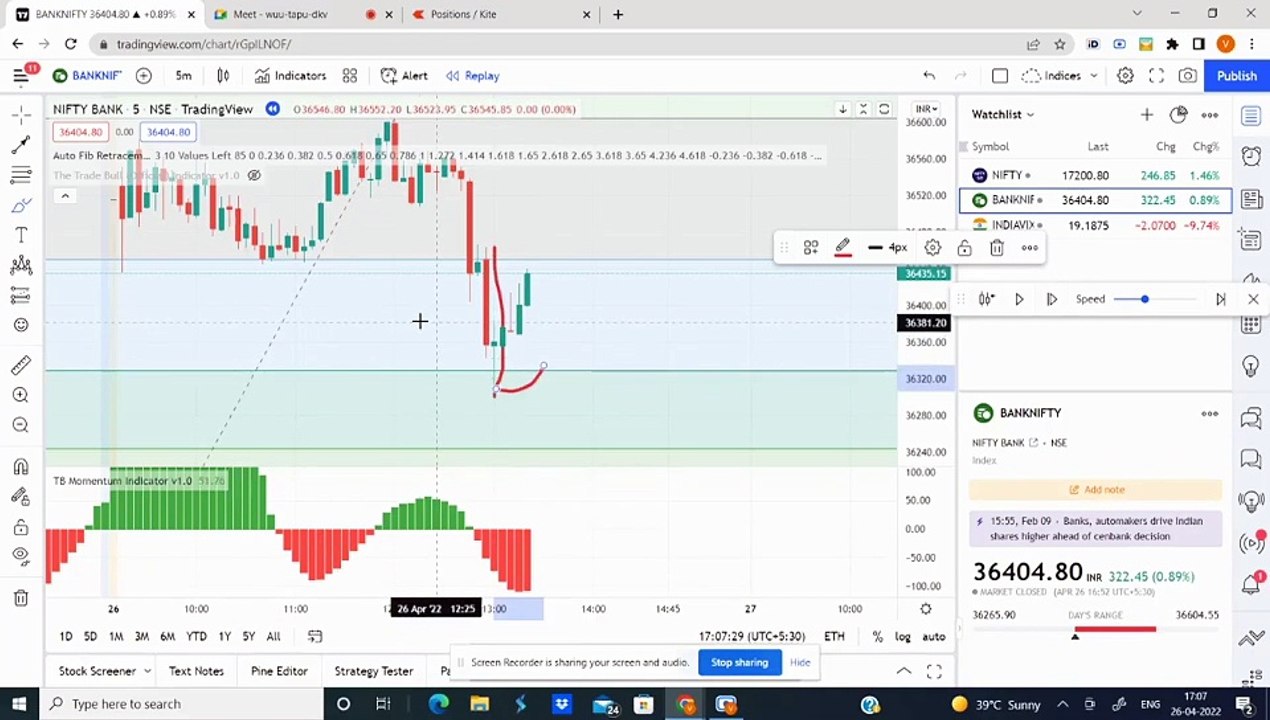The width and height of the screenshot is (1270, 720).
Task: Set date range to 1D
Action: pyautogui.click(x=65, y=636)
